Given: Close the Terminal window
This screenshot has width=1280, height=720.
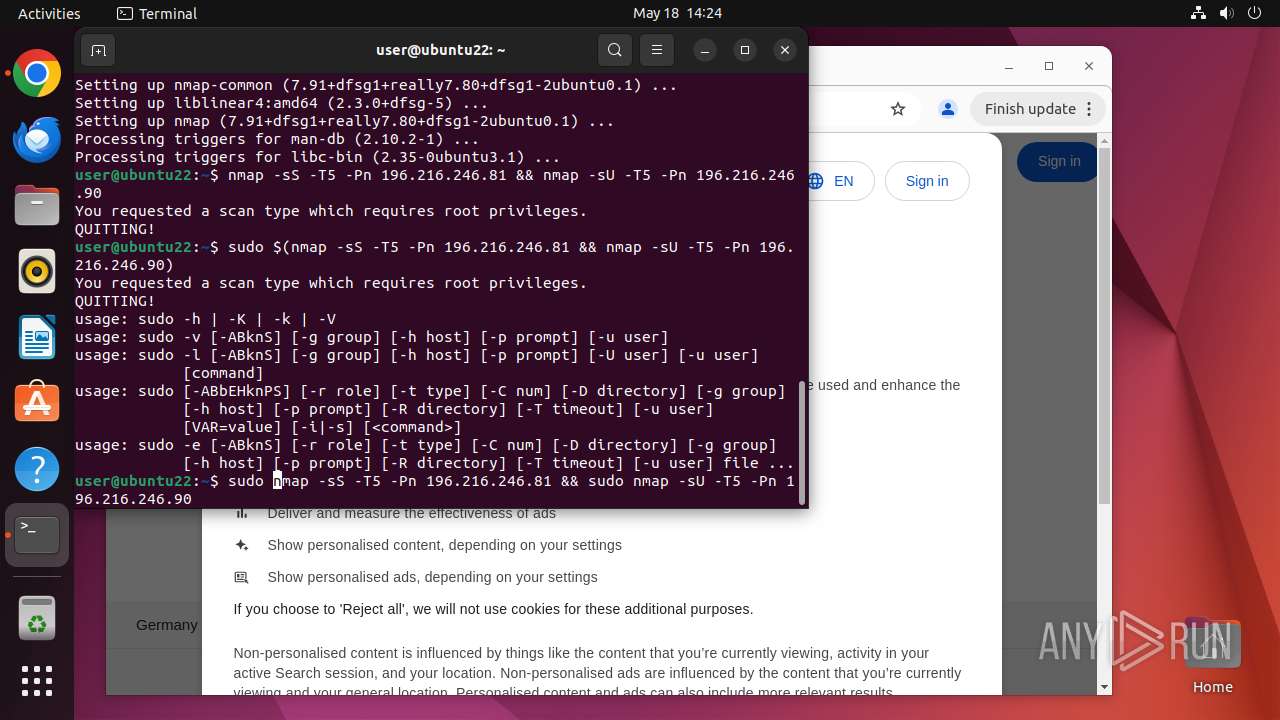Looking at the screenshot, I should (x=785, y=50).
